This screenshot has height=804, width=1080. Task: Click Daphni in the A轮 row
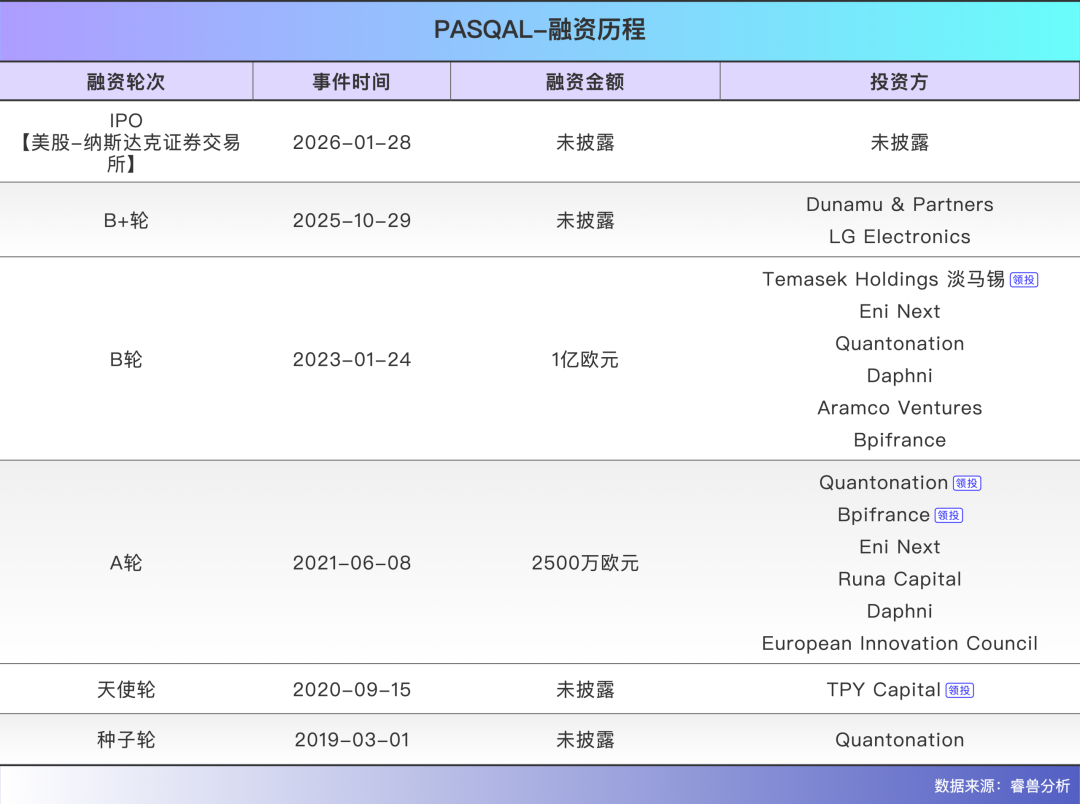pyautogui.click(x=900, y=611)
